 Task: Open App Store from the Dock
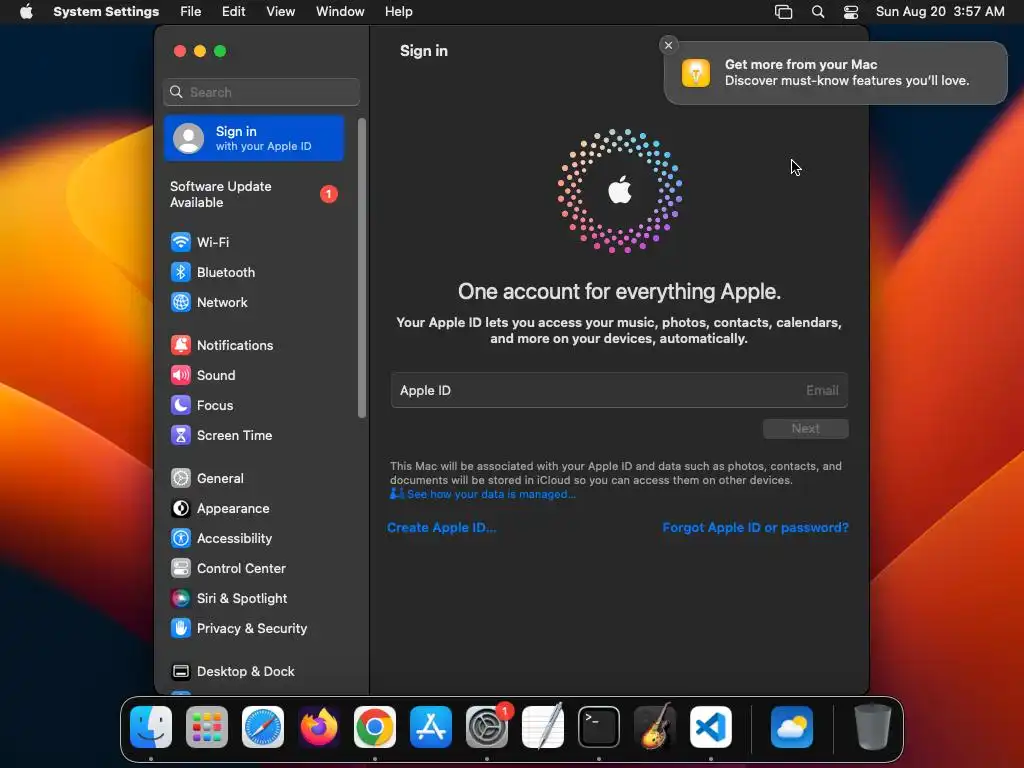tap(431, 727)
